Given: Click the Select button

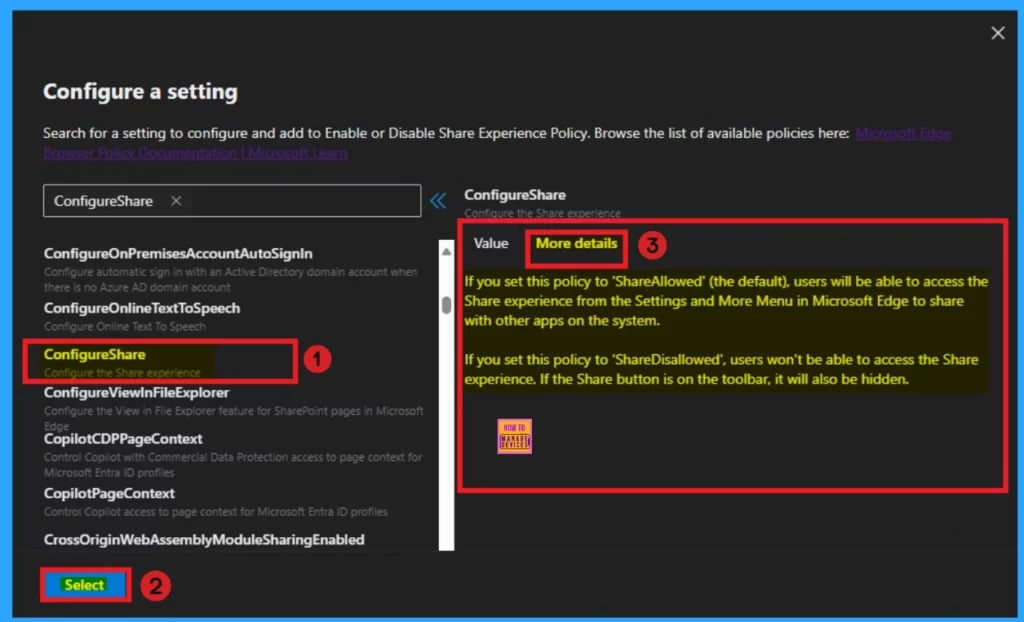Looking at the screenshot, I should point(84,585).
